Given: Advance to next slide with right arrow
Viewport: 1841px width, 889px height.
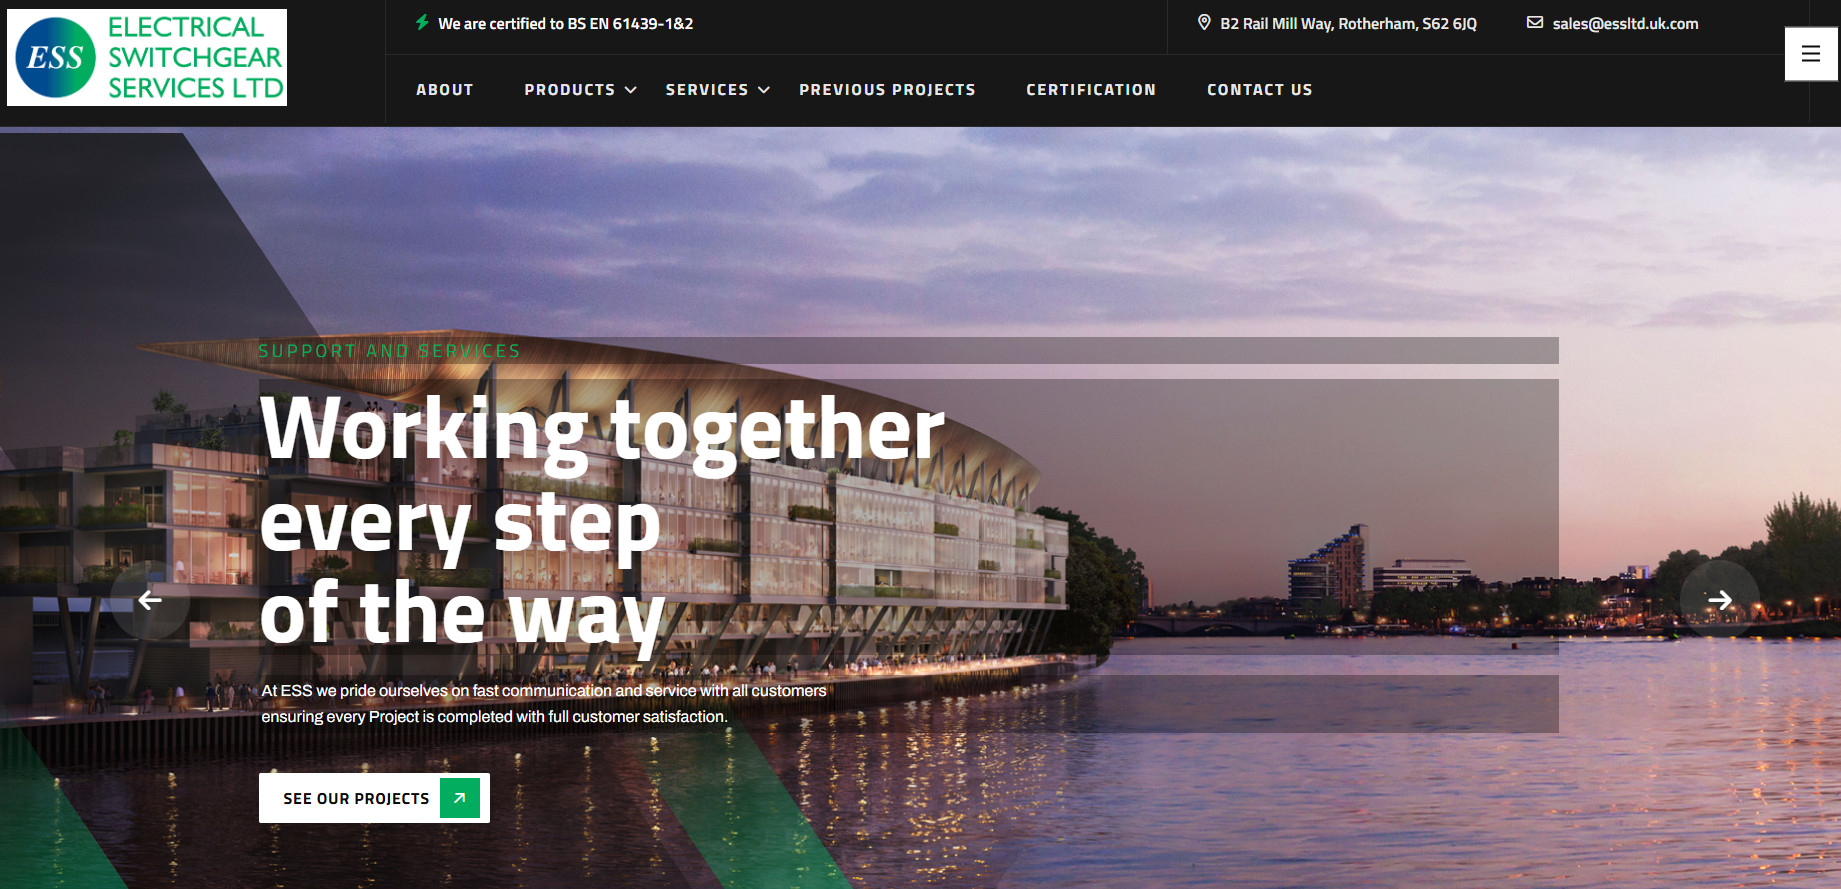Looking at the screenshot, I should pyautogui.click(x=1720, y=600).
